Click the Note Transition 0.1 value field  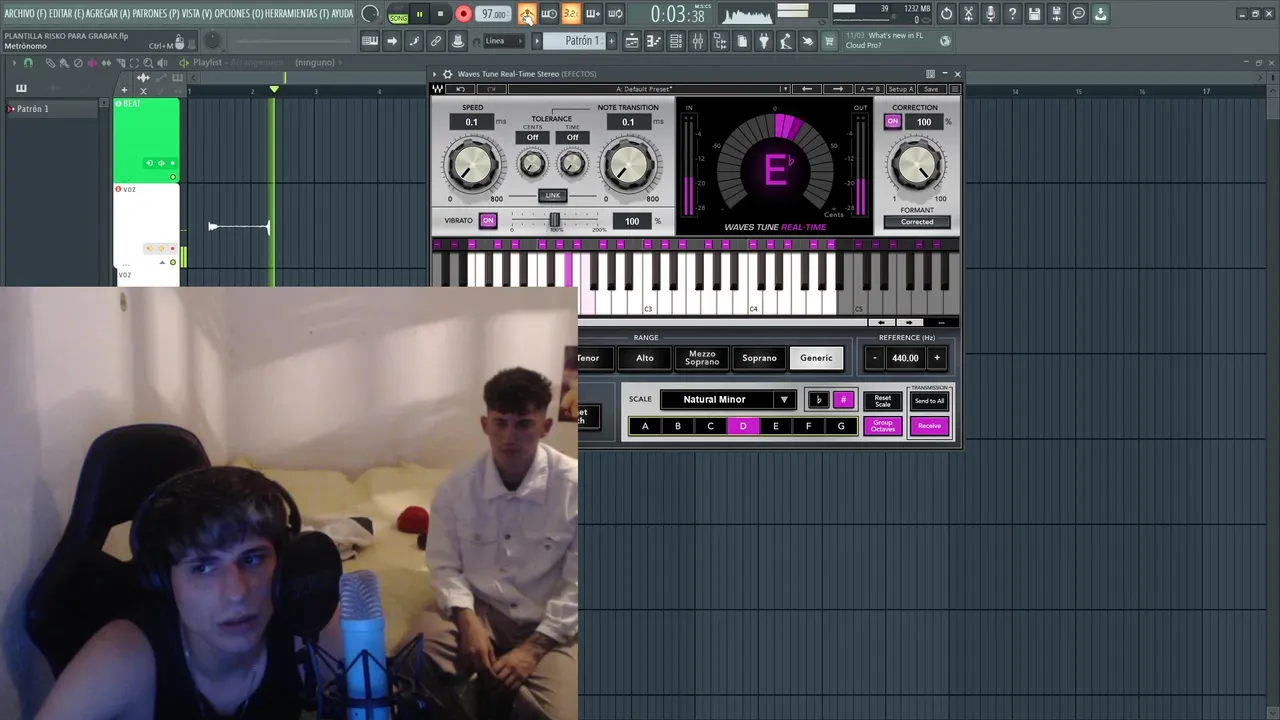coord(628,122)
